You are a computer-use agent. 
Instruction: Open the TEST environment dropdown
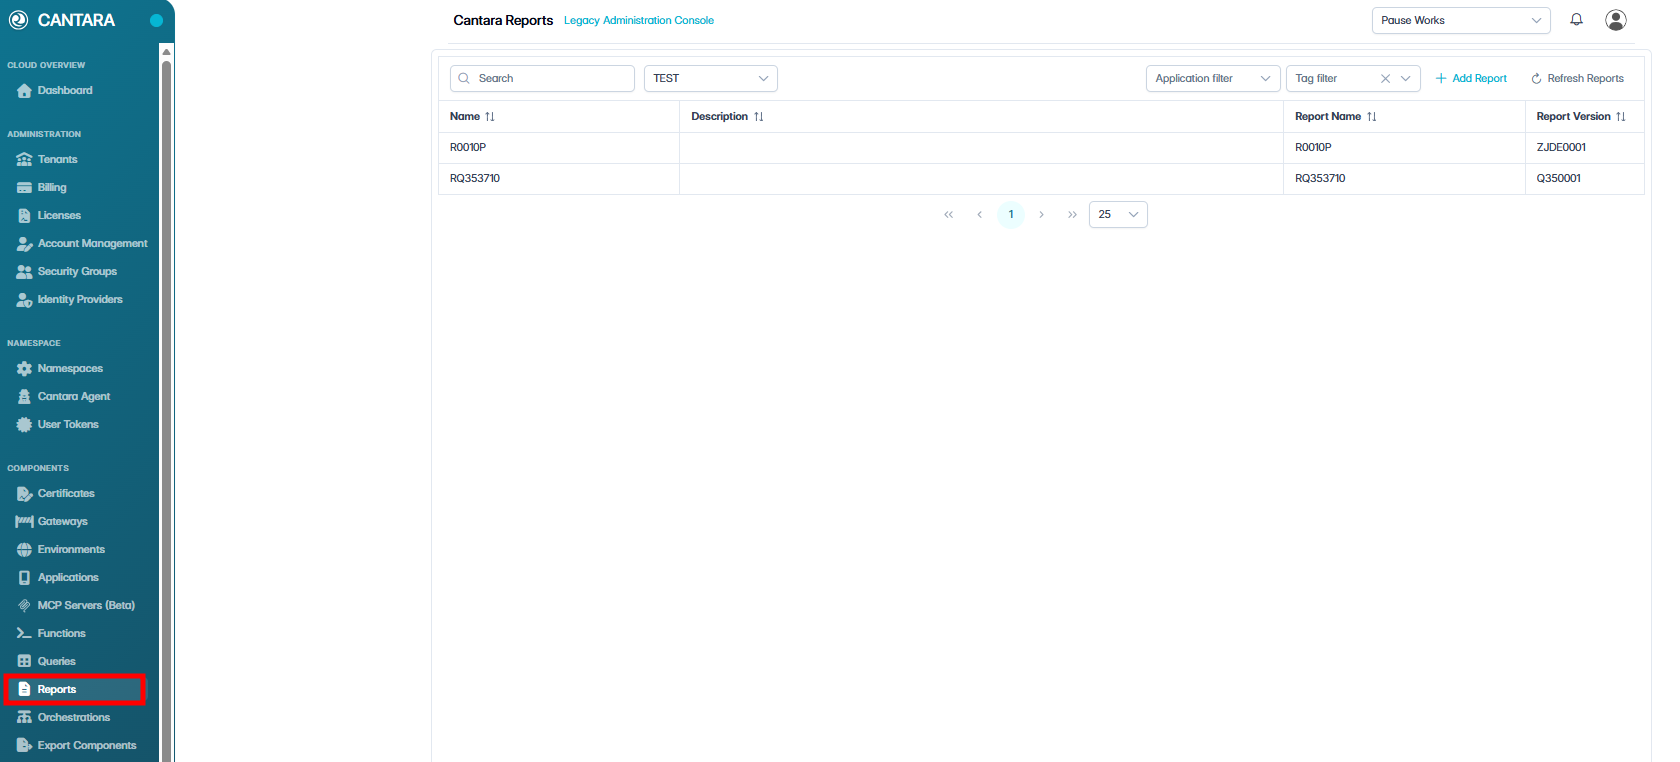tap(711, 78)
